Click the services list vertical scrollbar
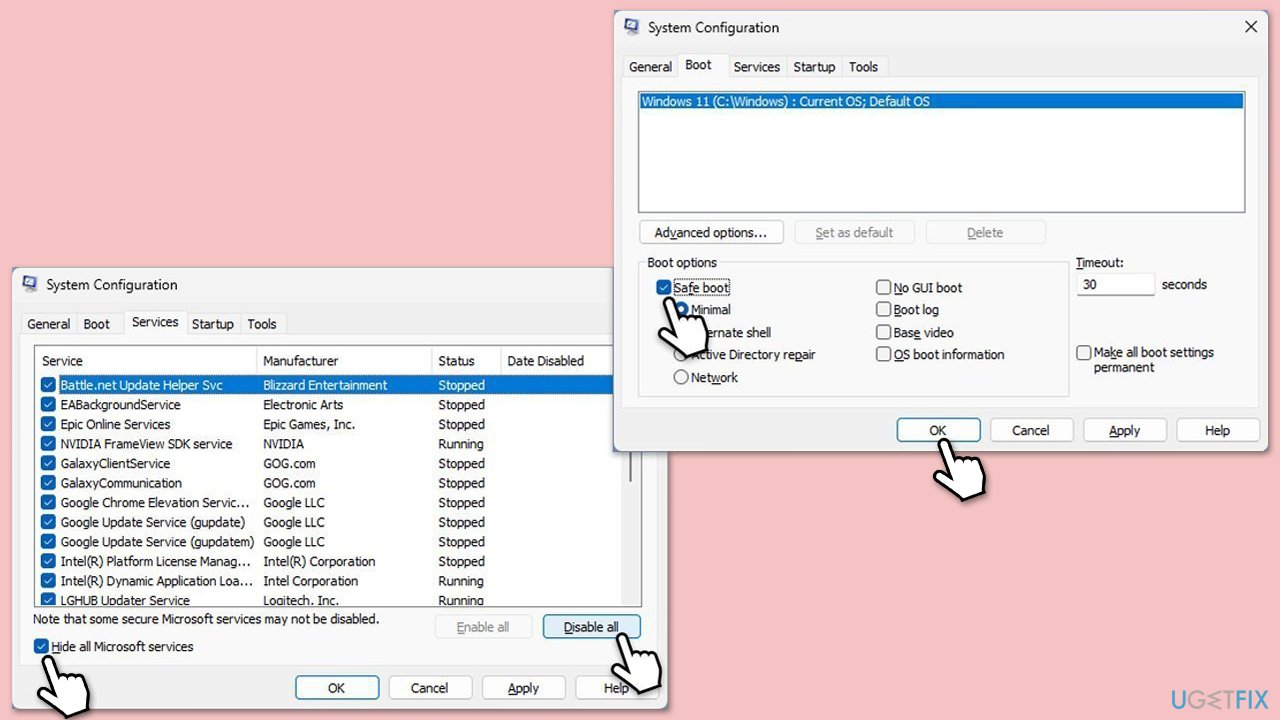Screen dimensions: 1280x720 [x=630, y=470]
